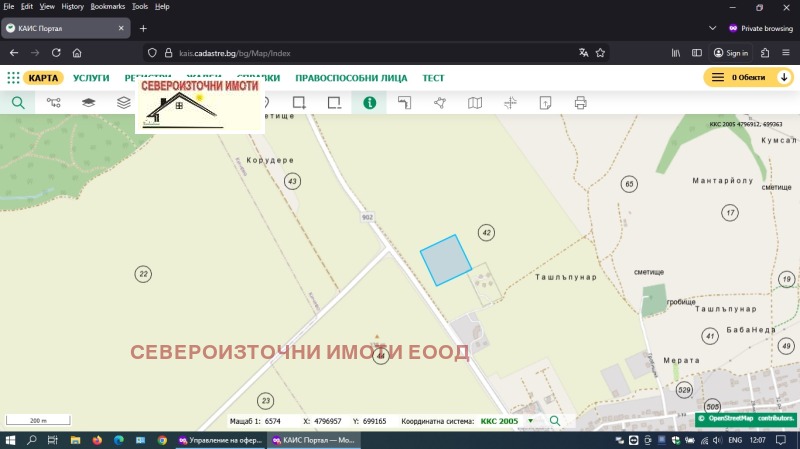
Task: Open the Bookmarks menu
Action: click(x=108, y=7)
